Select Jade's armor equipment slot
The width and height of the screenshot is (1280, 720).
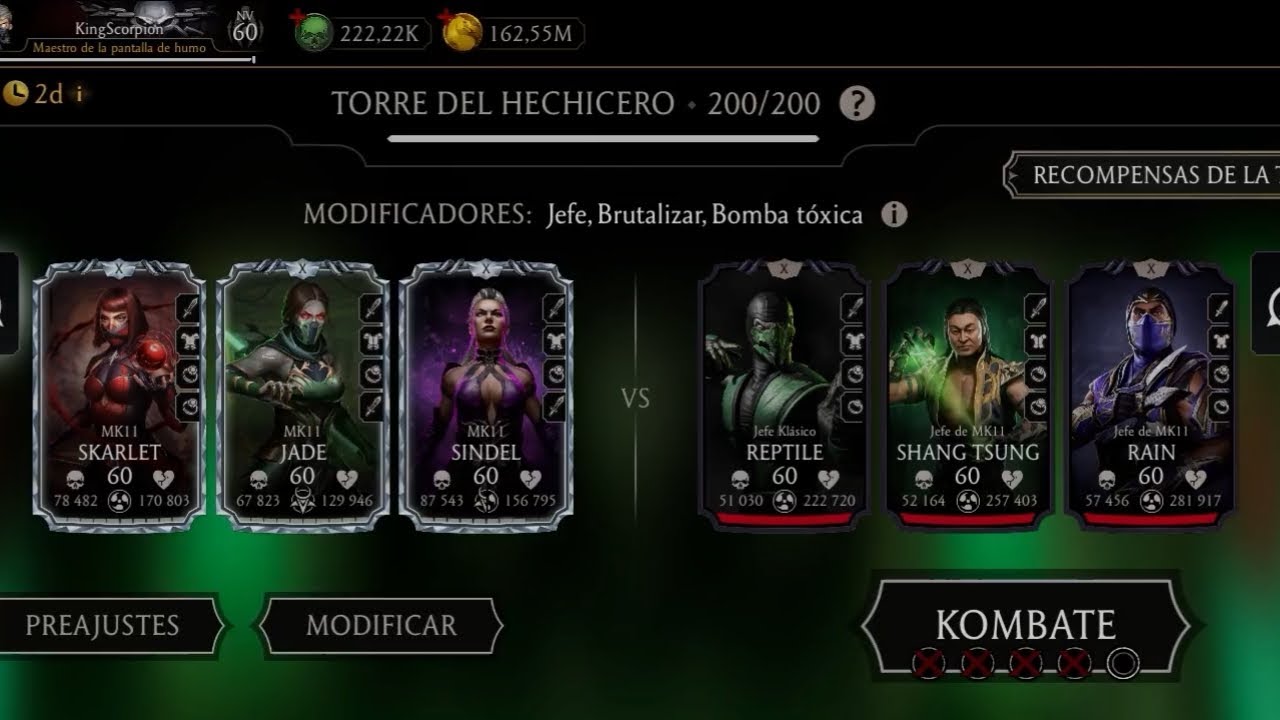(371, 342)
